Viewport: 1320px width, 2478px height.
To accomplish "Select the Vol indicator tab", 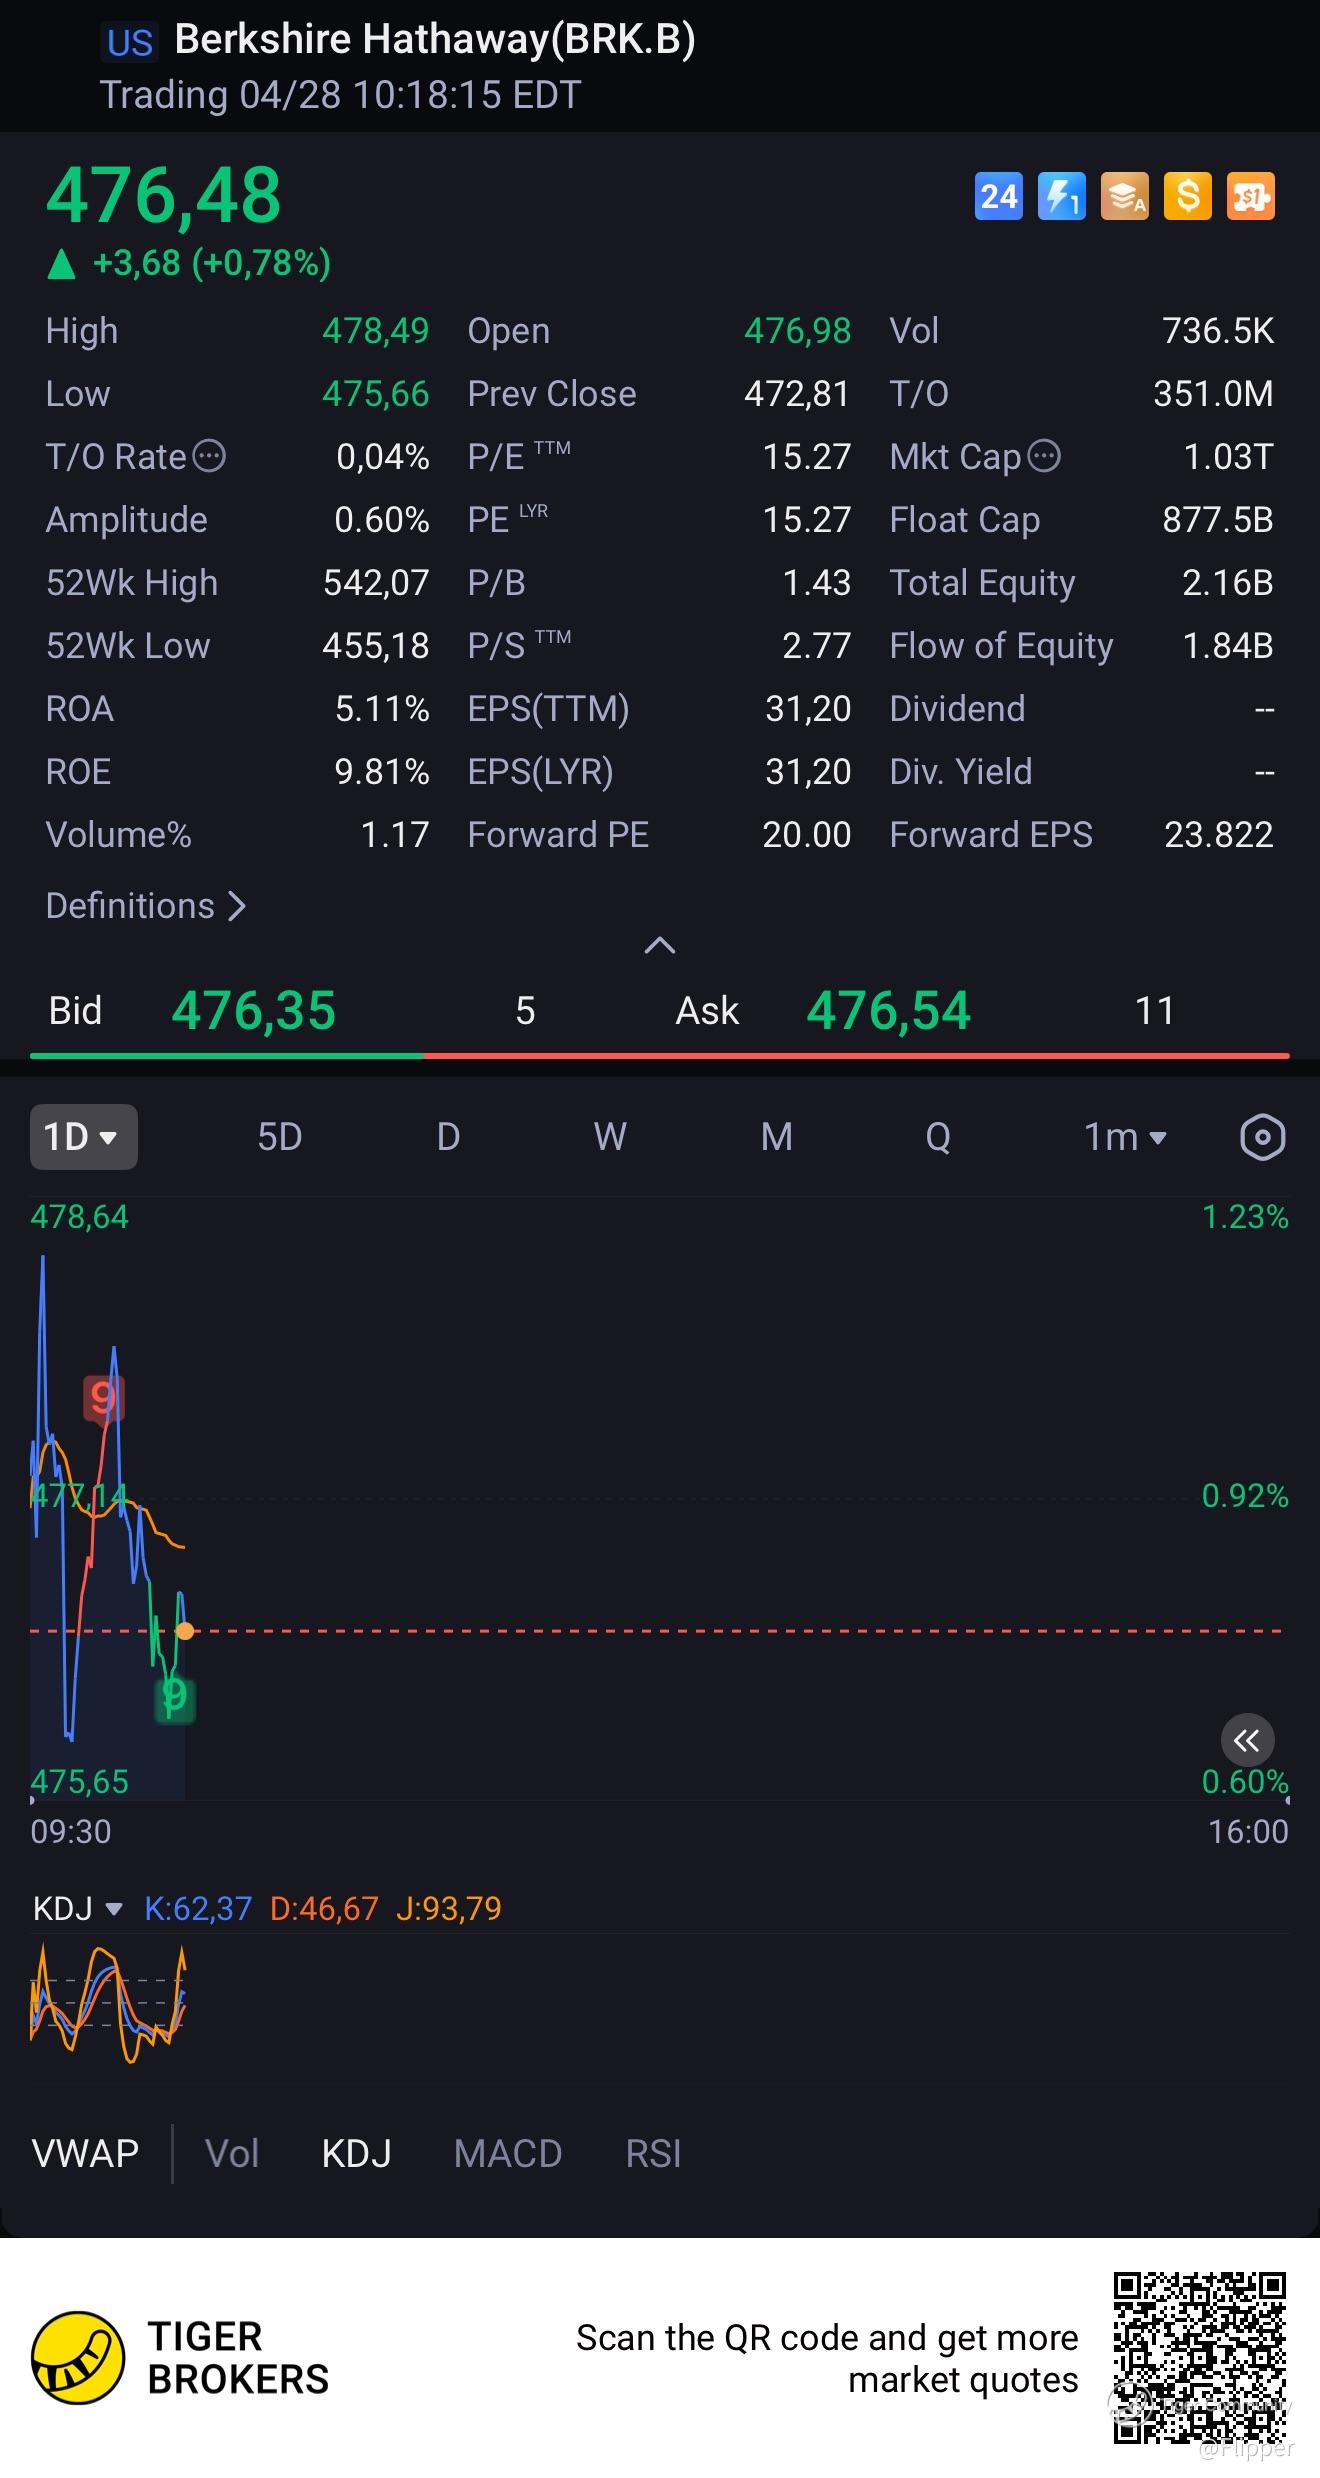I will tap(232, 2153).
